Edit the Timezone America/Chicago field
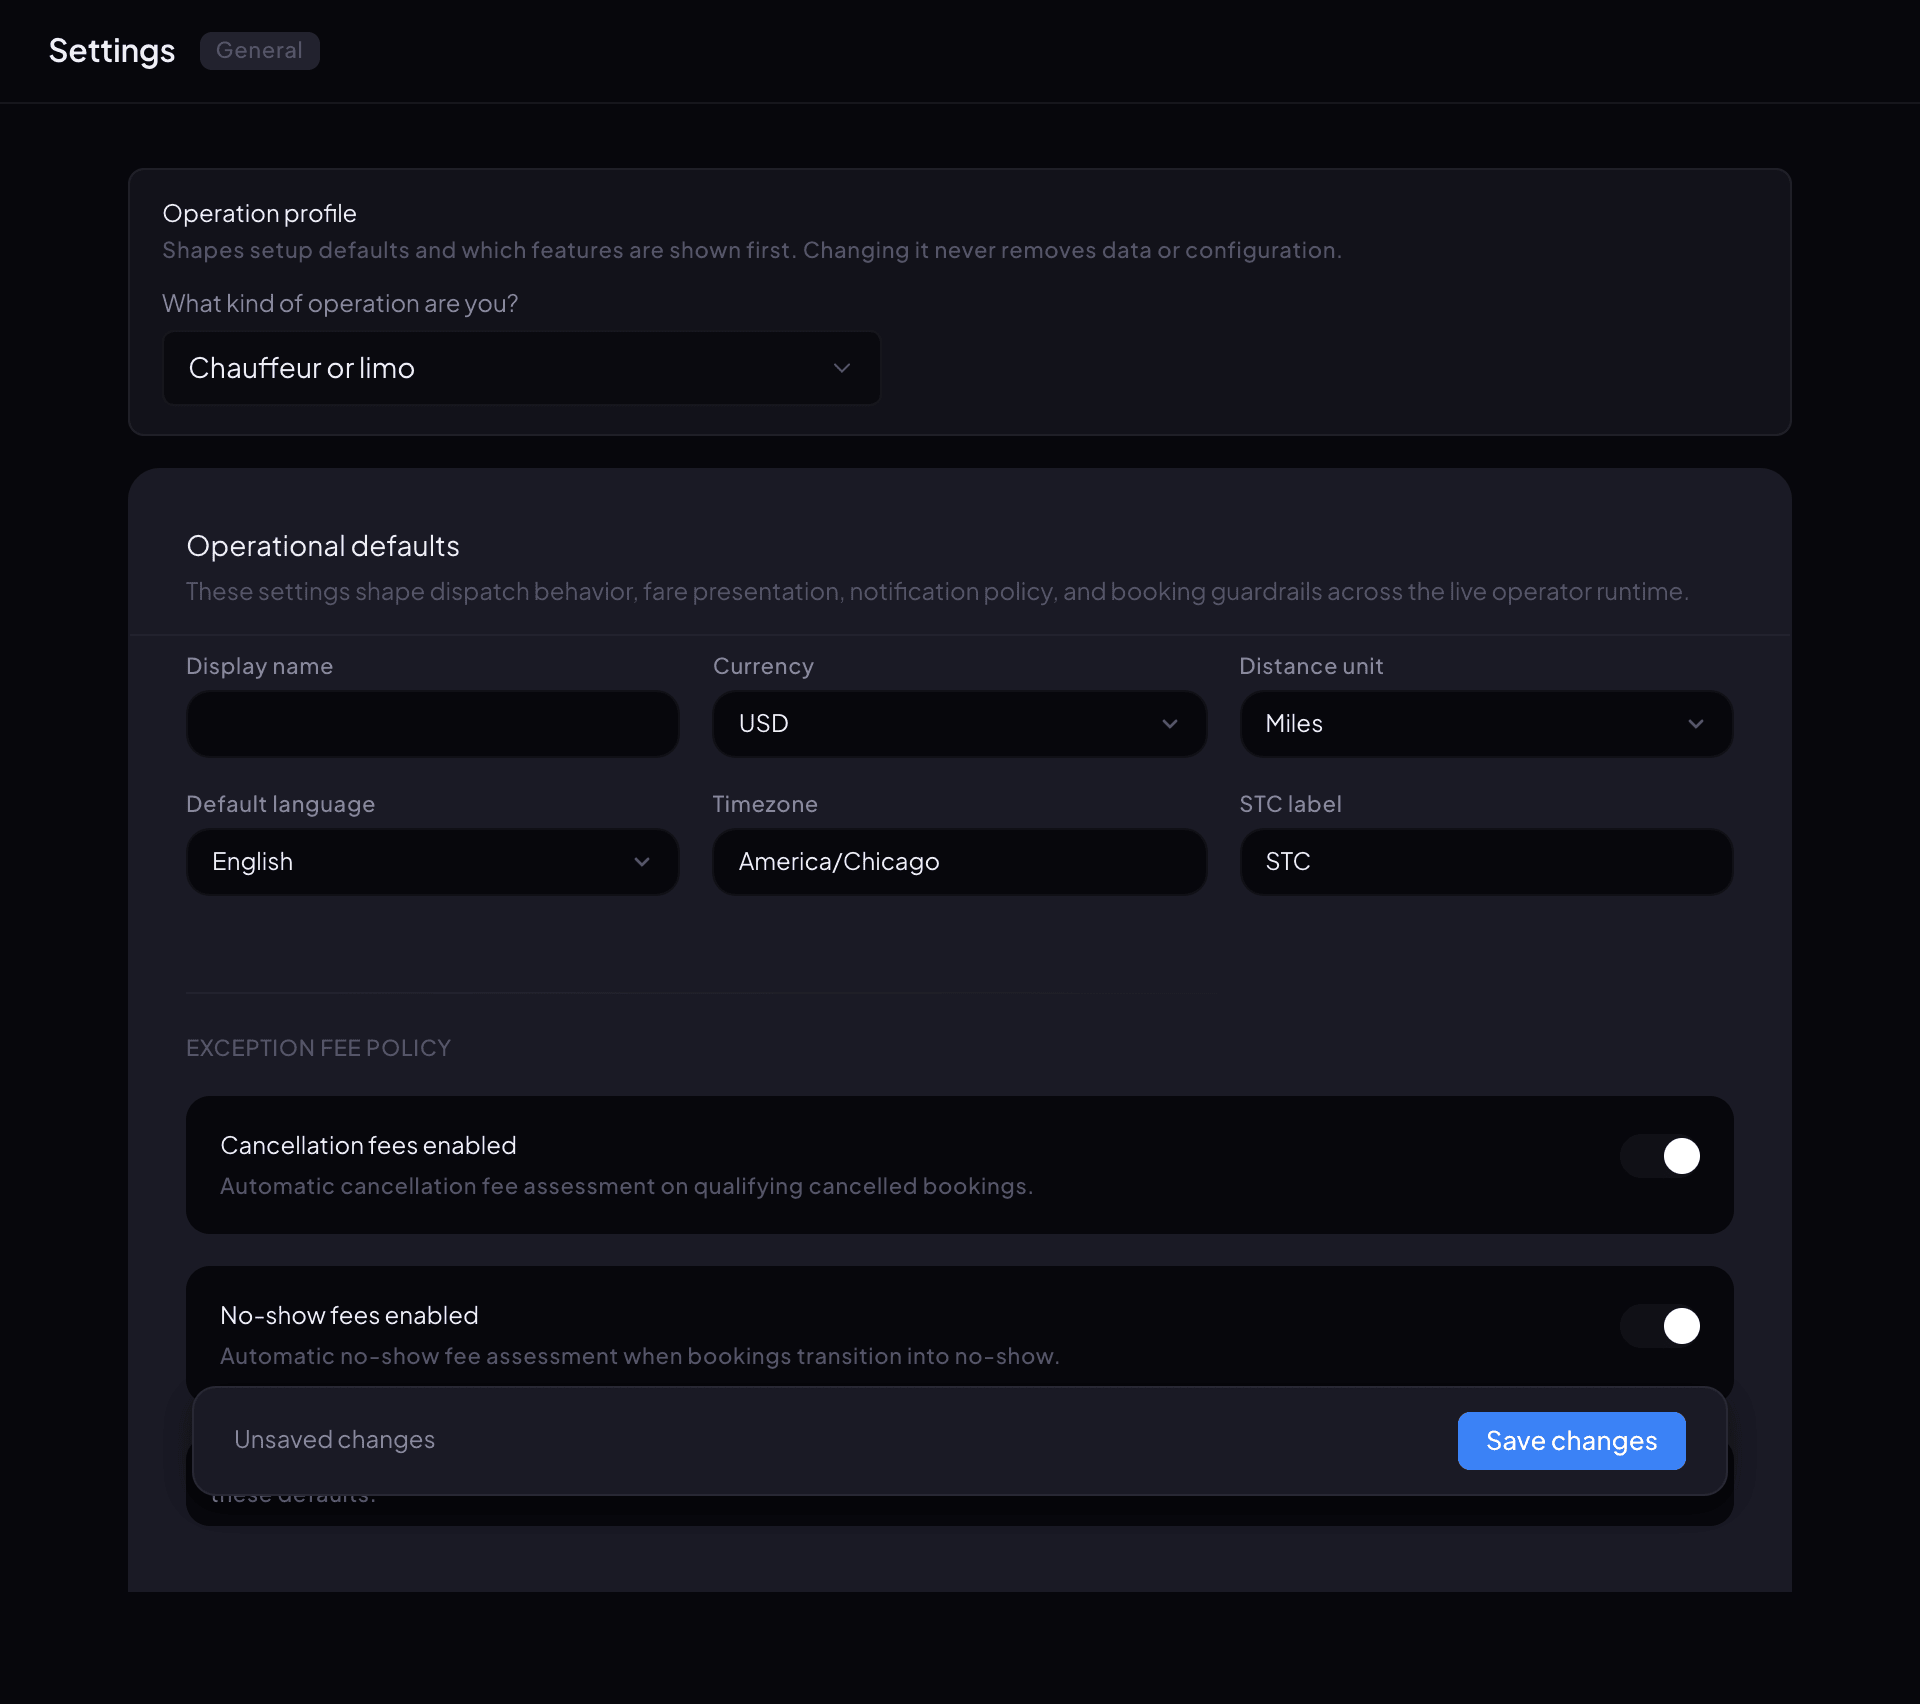Image resolution: width=1920 pixels, height=1704 pixels. coord(959,861)
